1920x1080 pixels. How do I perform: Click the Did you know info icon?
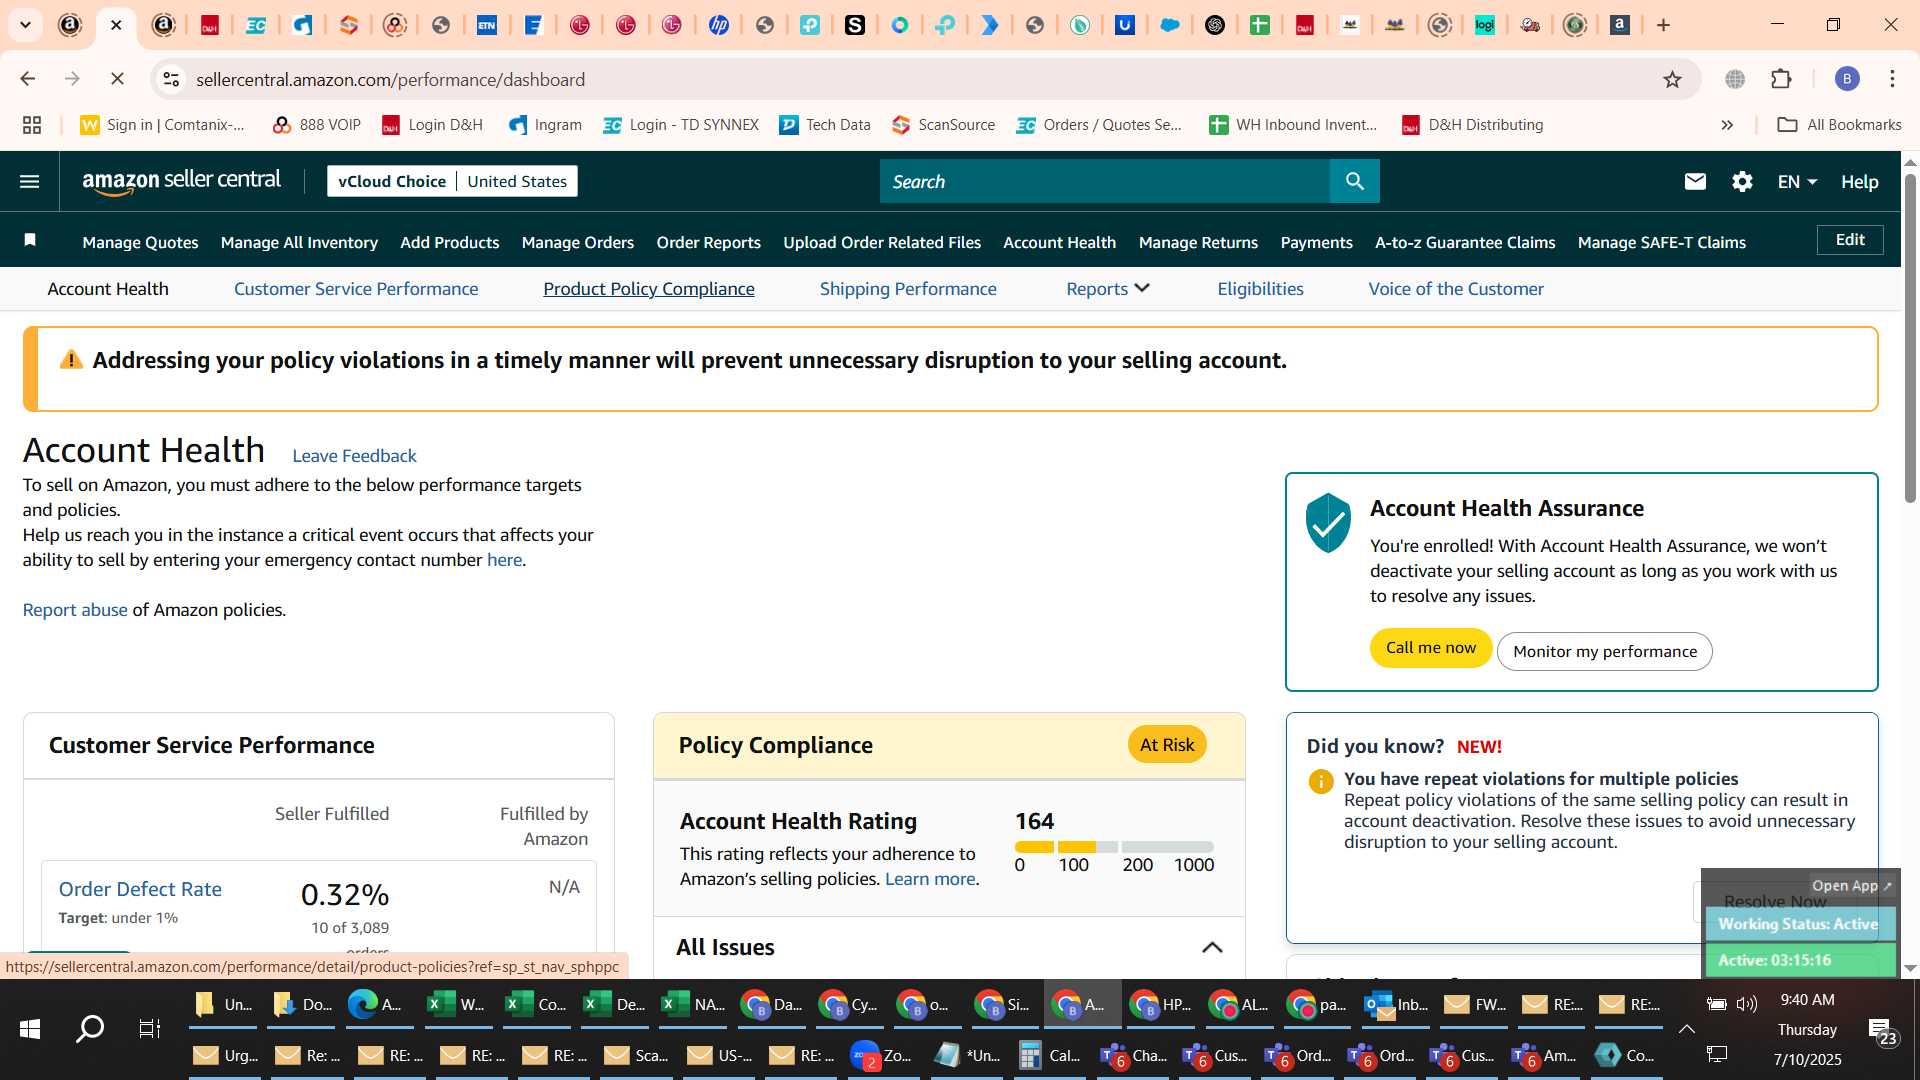click(1320, 781)
